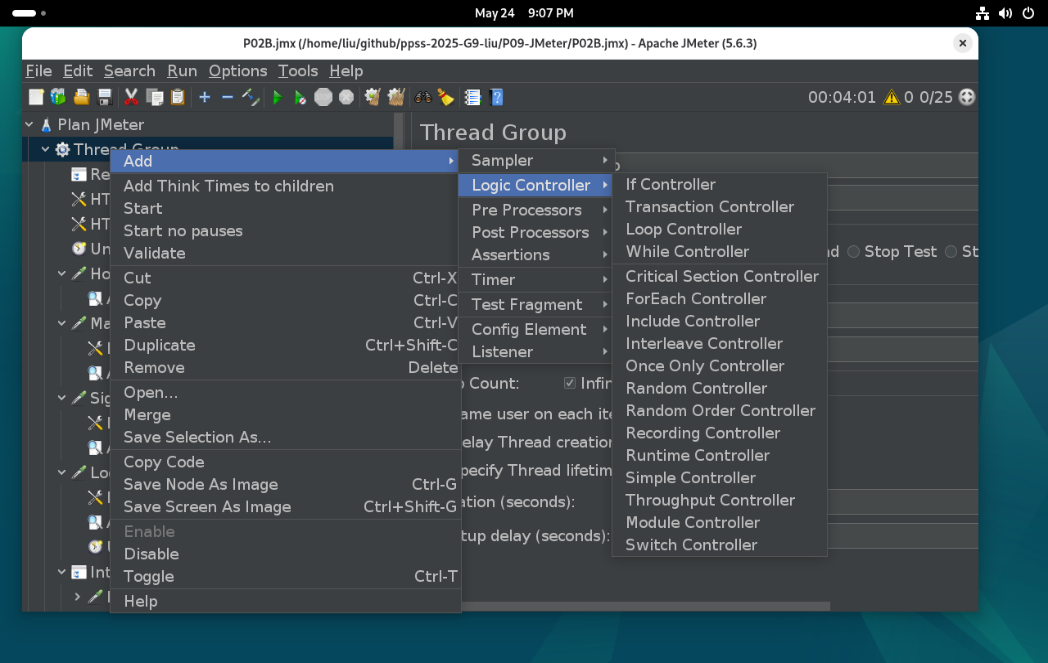
Task: Click the Stop test octagon icon
Action: [323, 98]
